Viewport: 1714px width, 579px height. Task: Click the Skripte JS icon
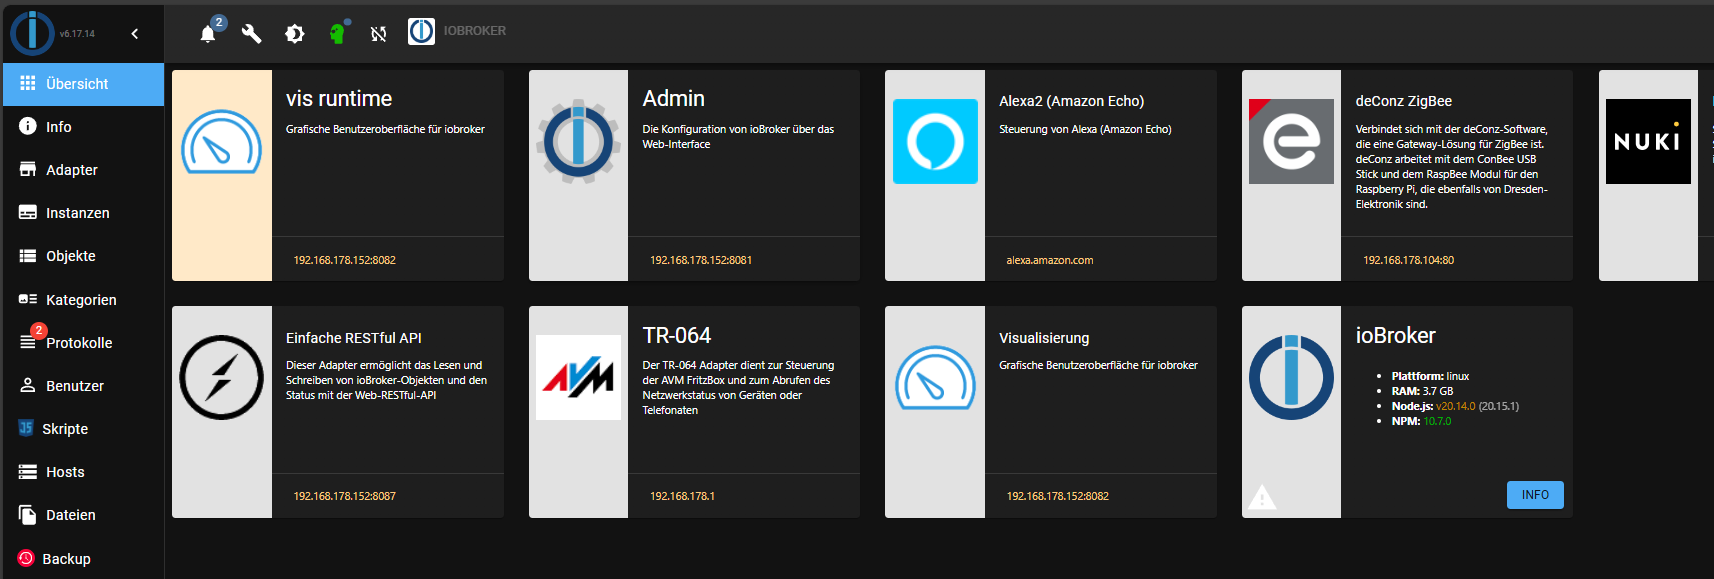point(27,428)
